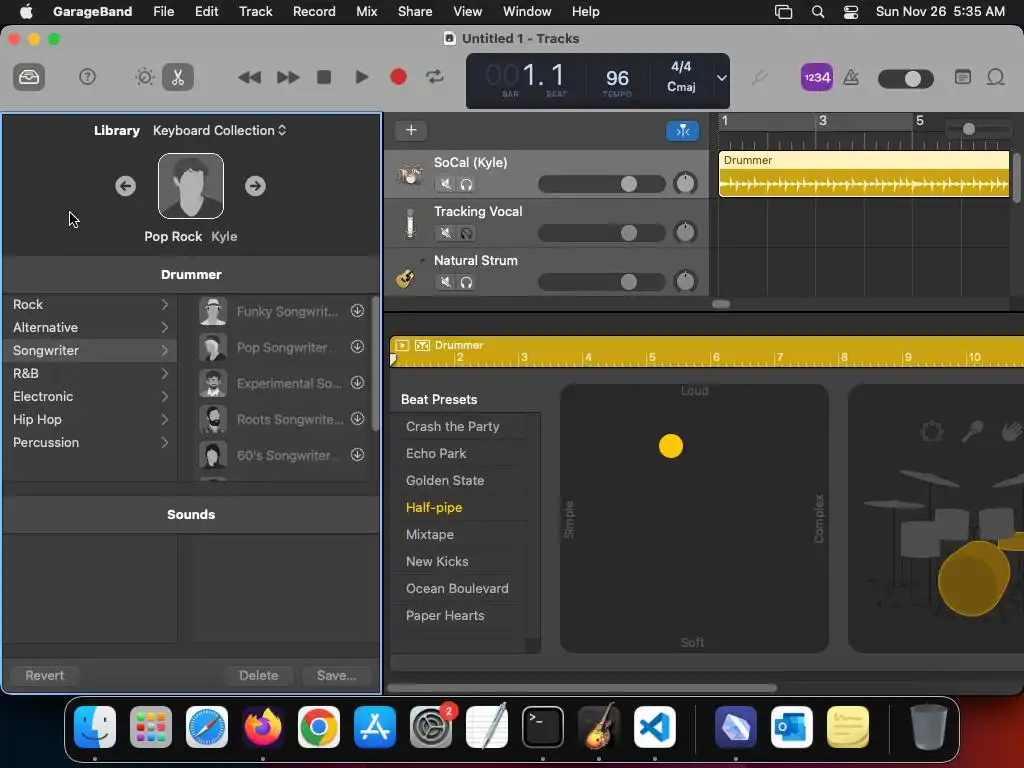Select the acoustic guitar track icon
Image resolution: width=1024 pixels, height=768 pixels.
click(x=406, y=277)
